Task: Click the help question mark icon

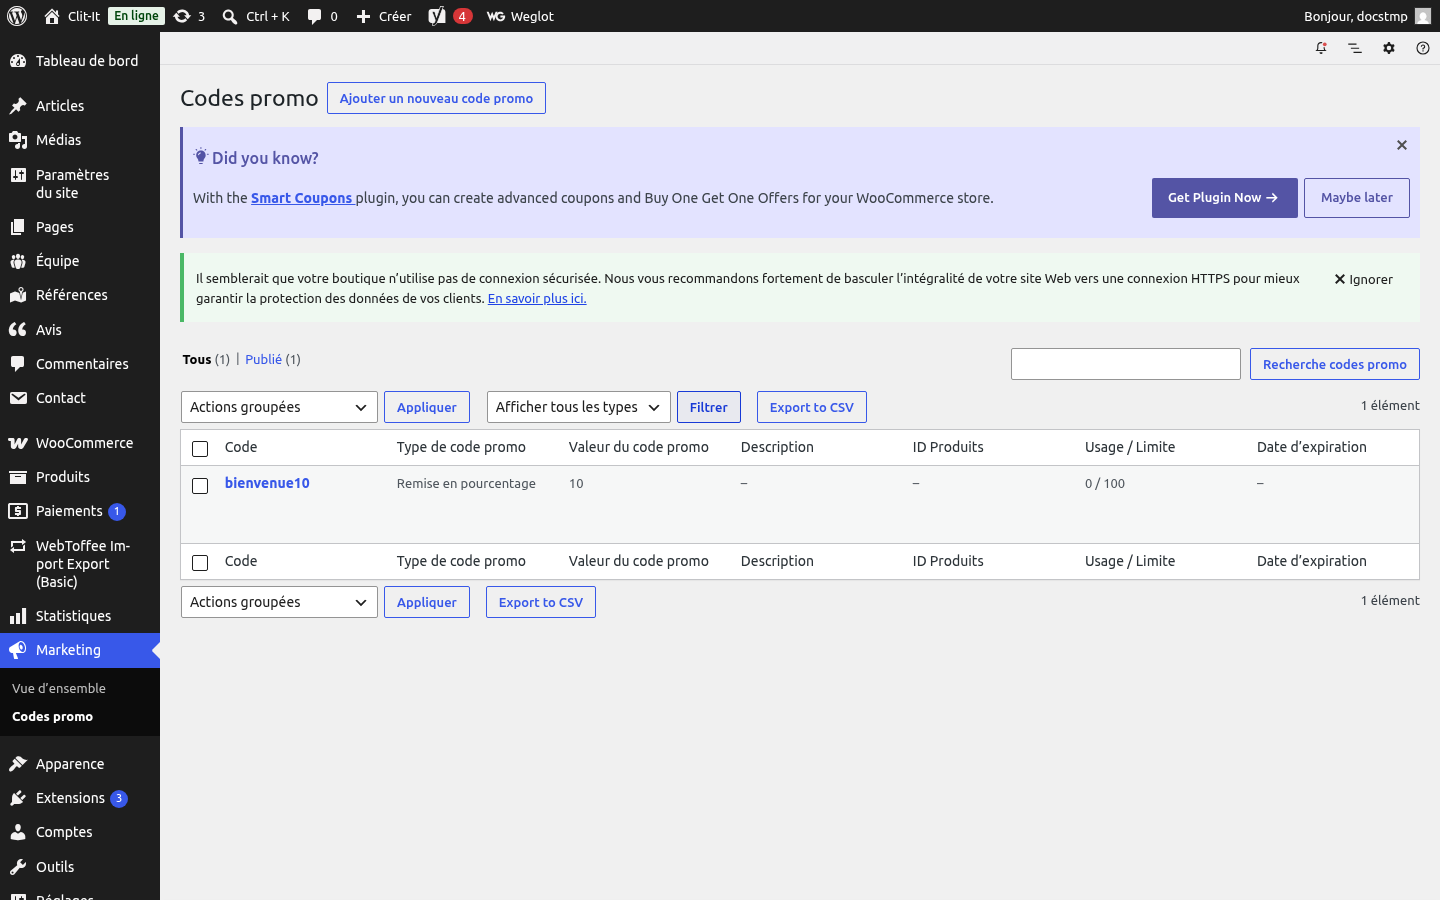Action: point(1423,48)
